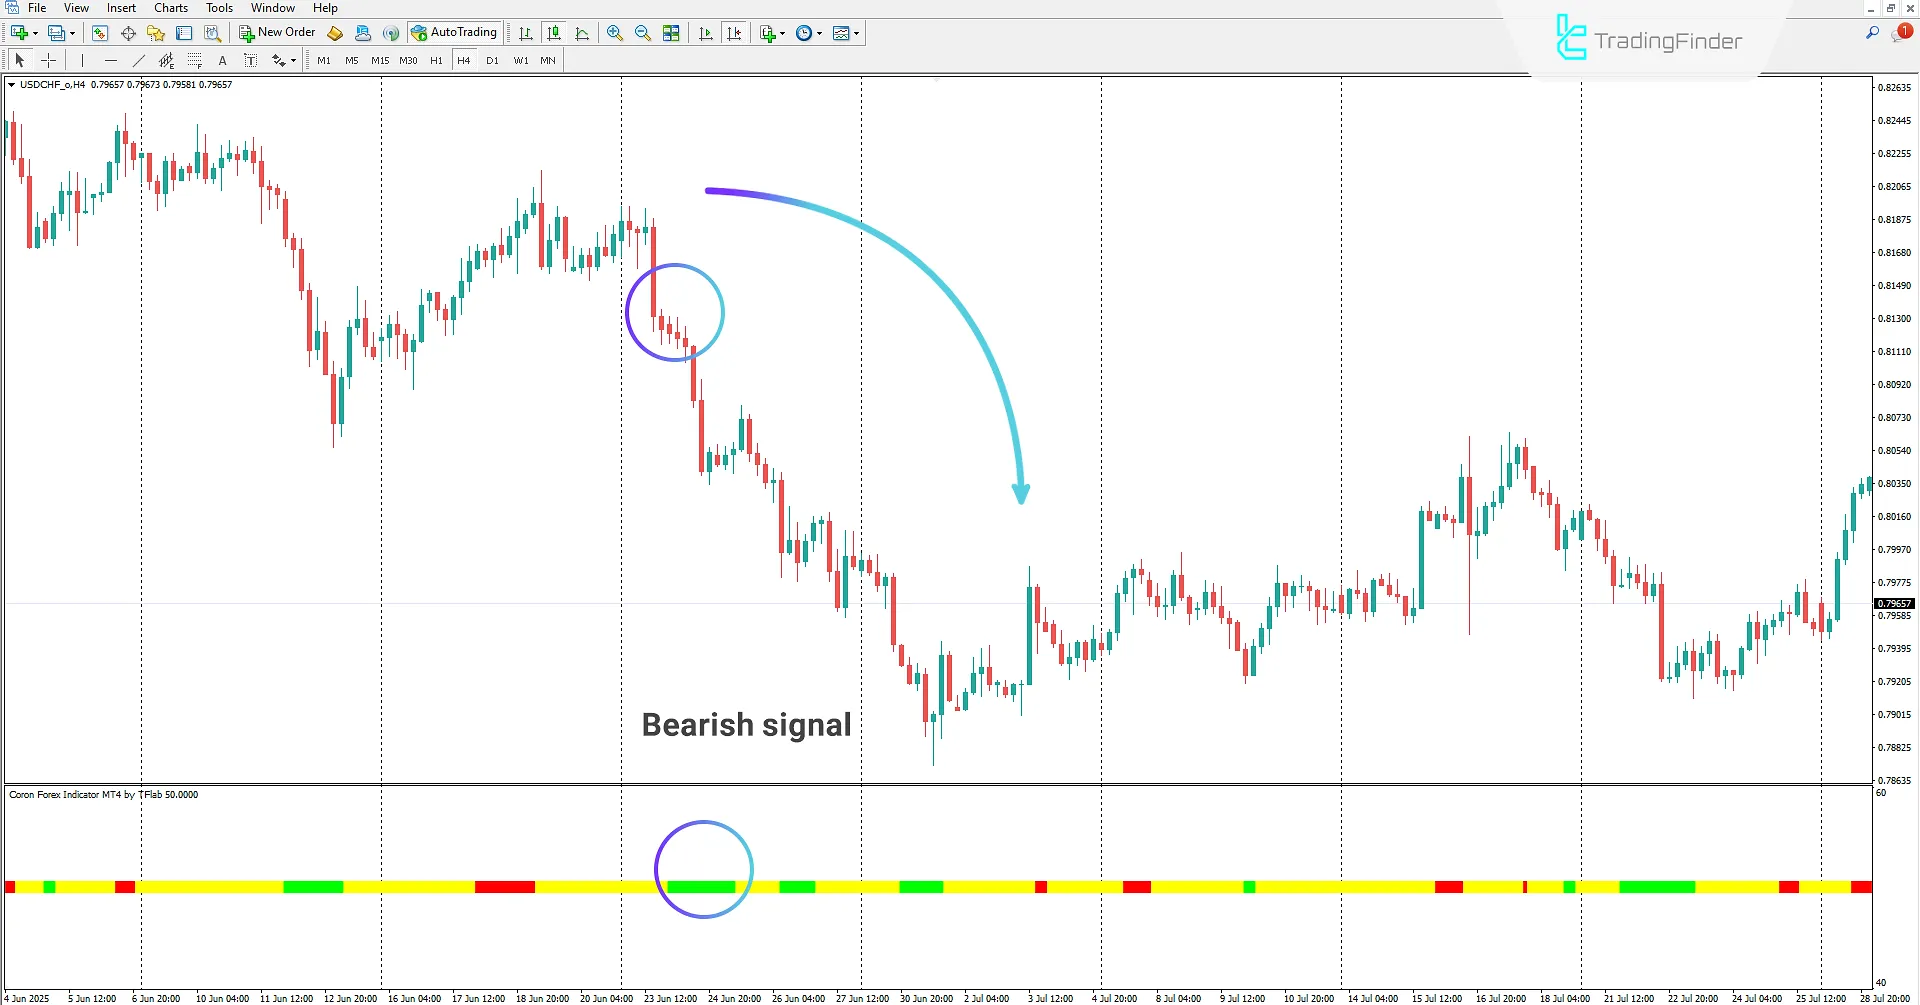Screen dimensions: 1920x1005
Task: Toggle the Chart Shift option
Action: click(734, 33)
